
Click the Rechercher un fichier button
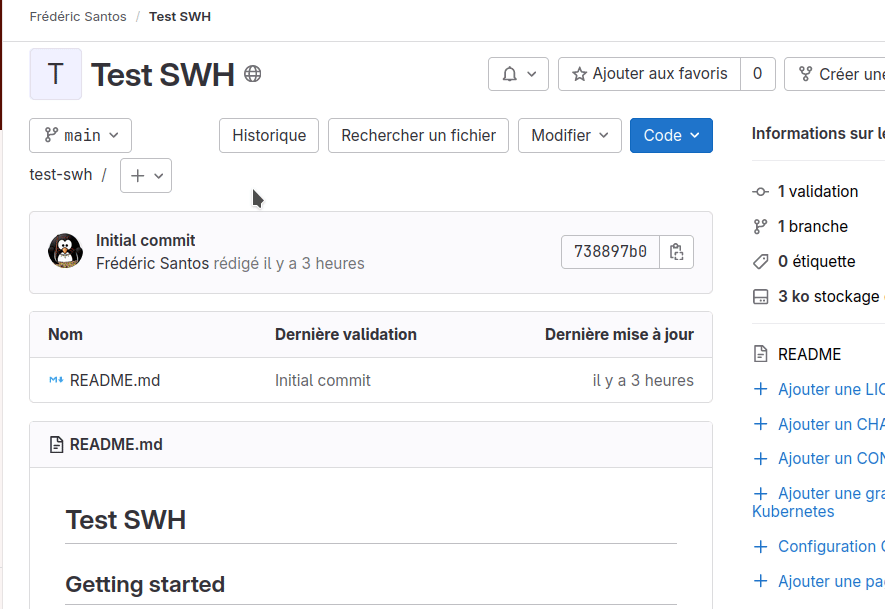(418, 135)
